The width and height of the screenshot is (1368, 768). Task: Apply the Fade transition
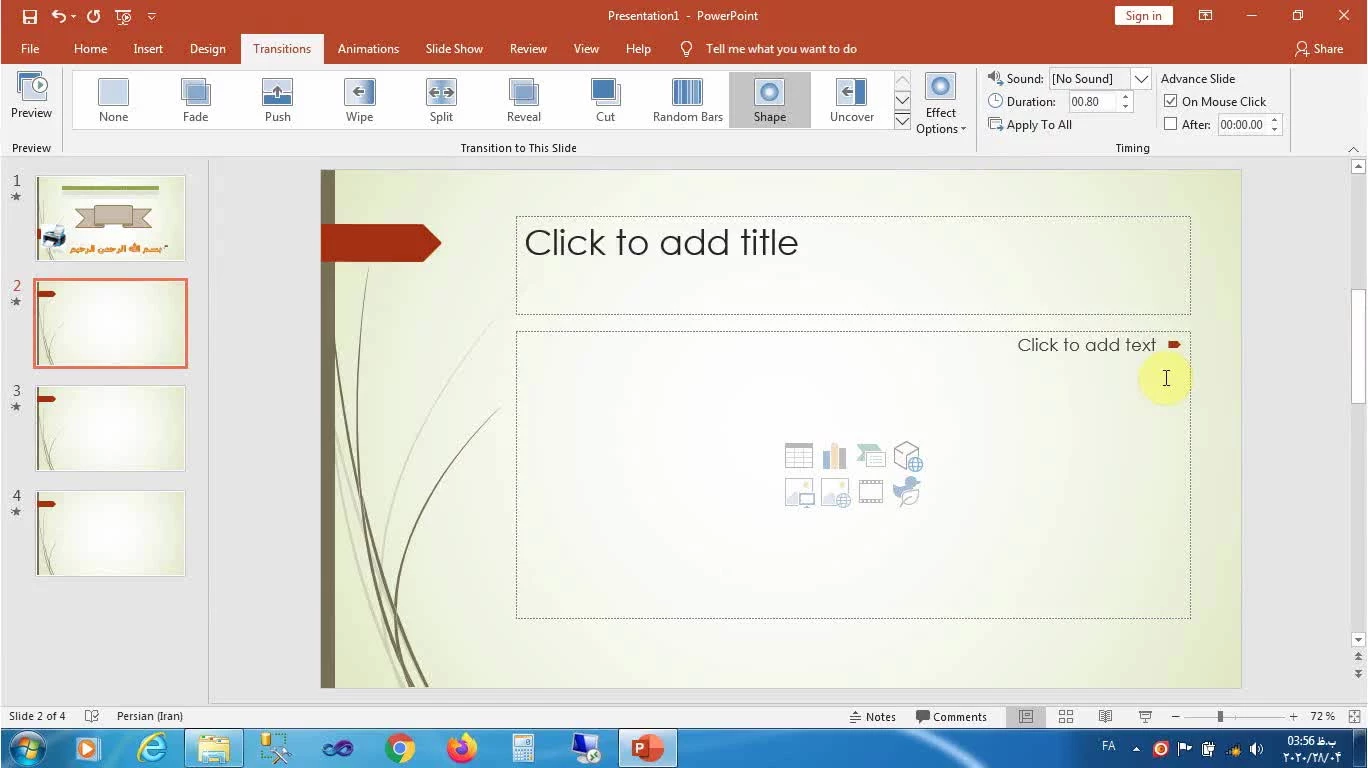pyautogui.click(x=195, y=100)
